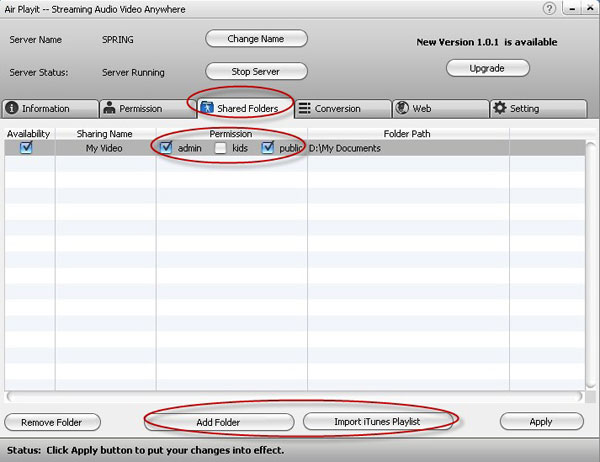
Task: Click the horizontal scrollbar under folder list
Action: [x=295, y=397]
